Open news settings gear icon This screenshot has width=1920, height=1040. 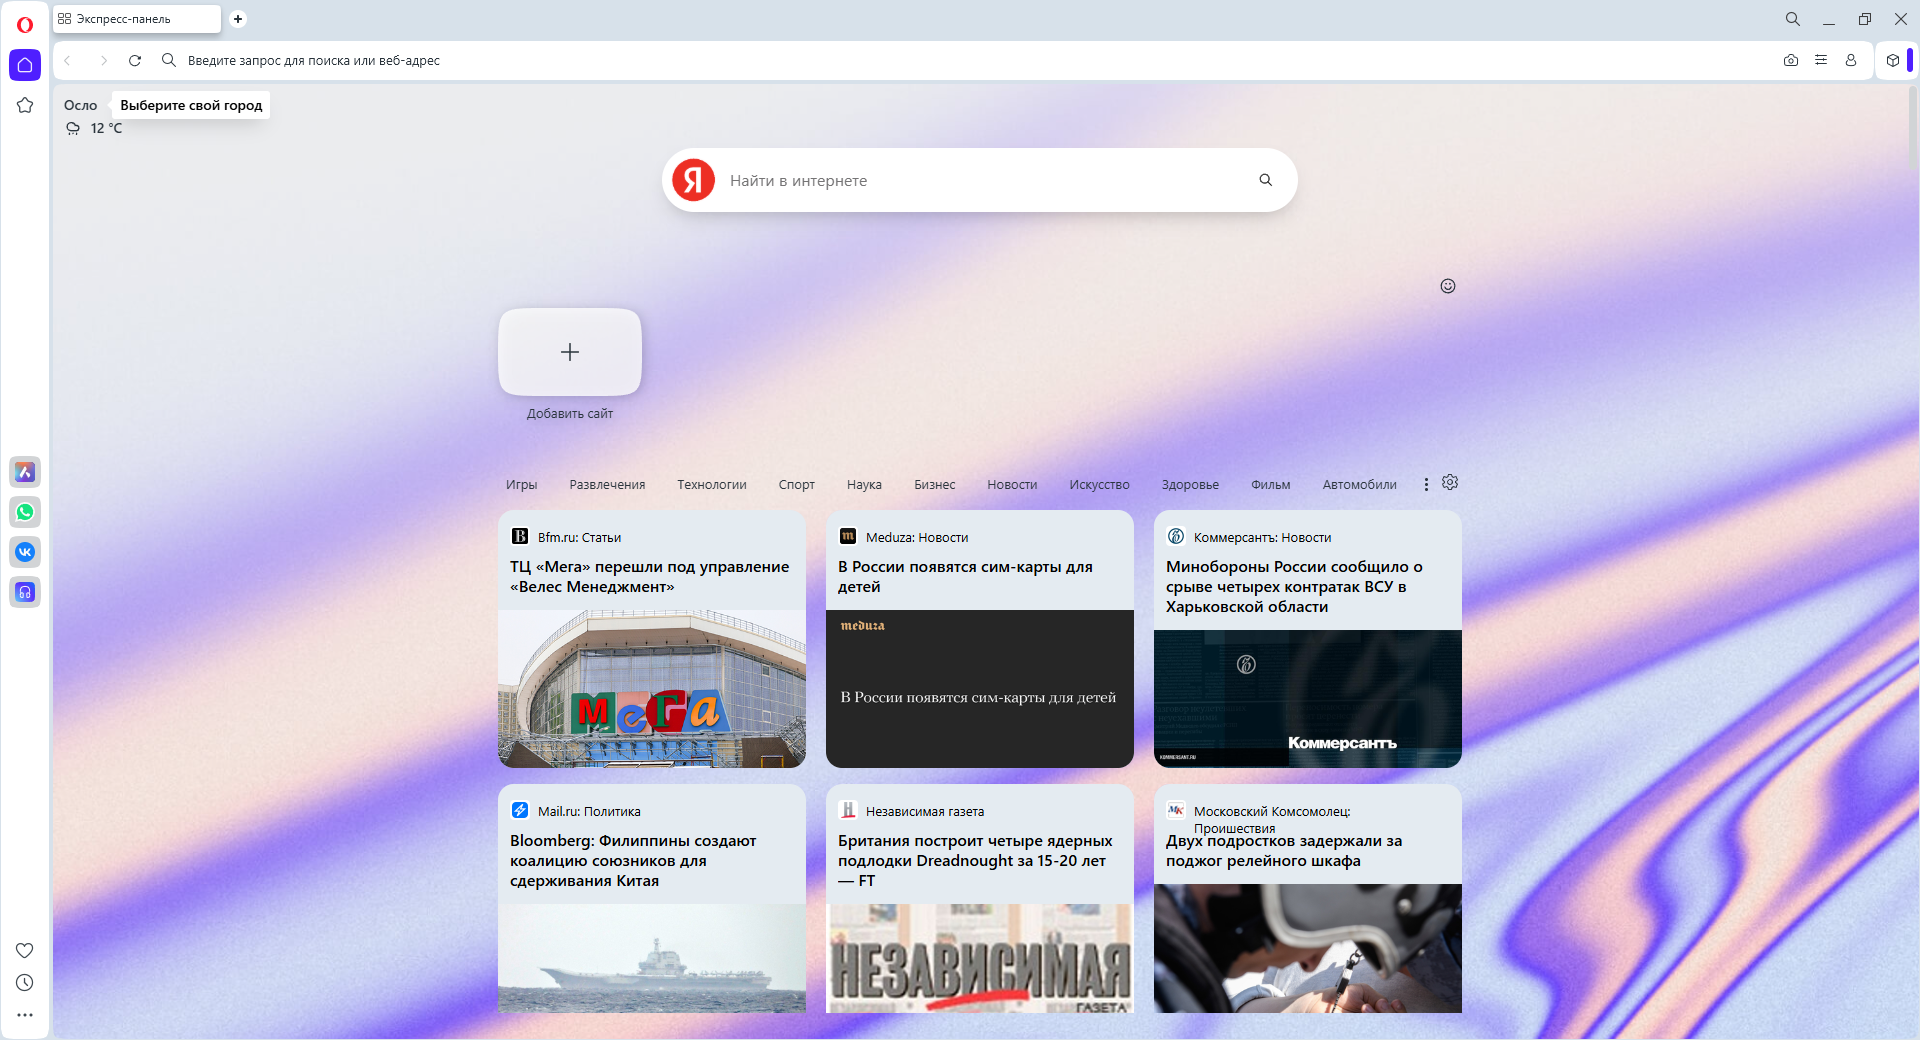coord(1450,483)
